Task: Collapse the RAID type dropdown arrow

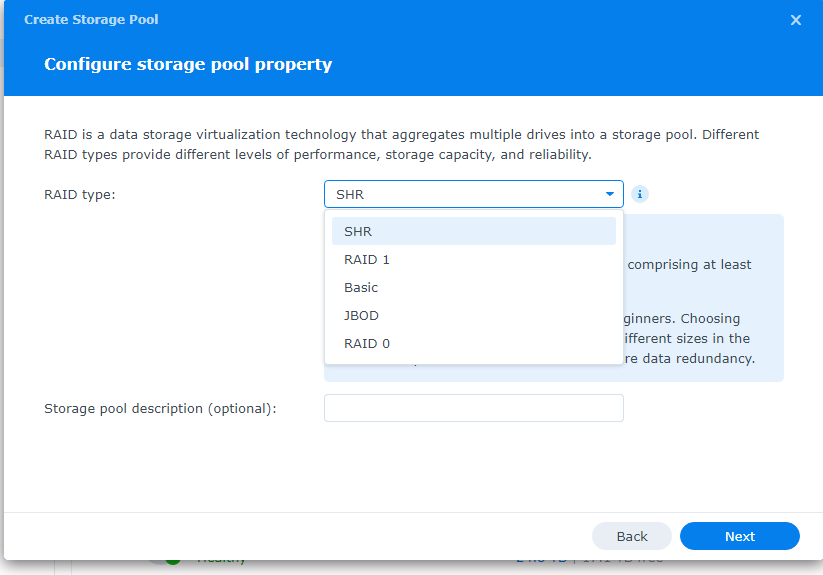Action: [609, 194]
